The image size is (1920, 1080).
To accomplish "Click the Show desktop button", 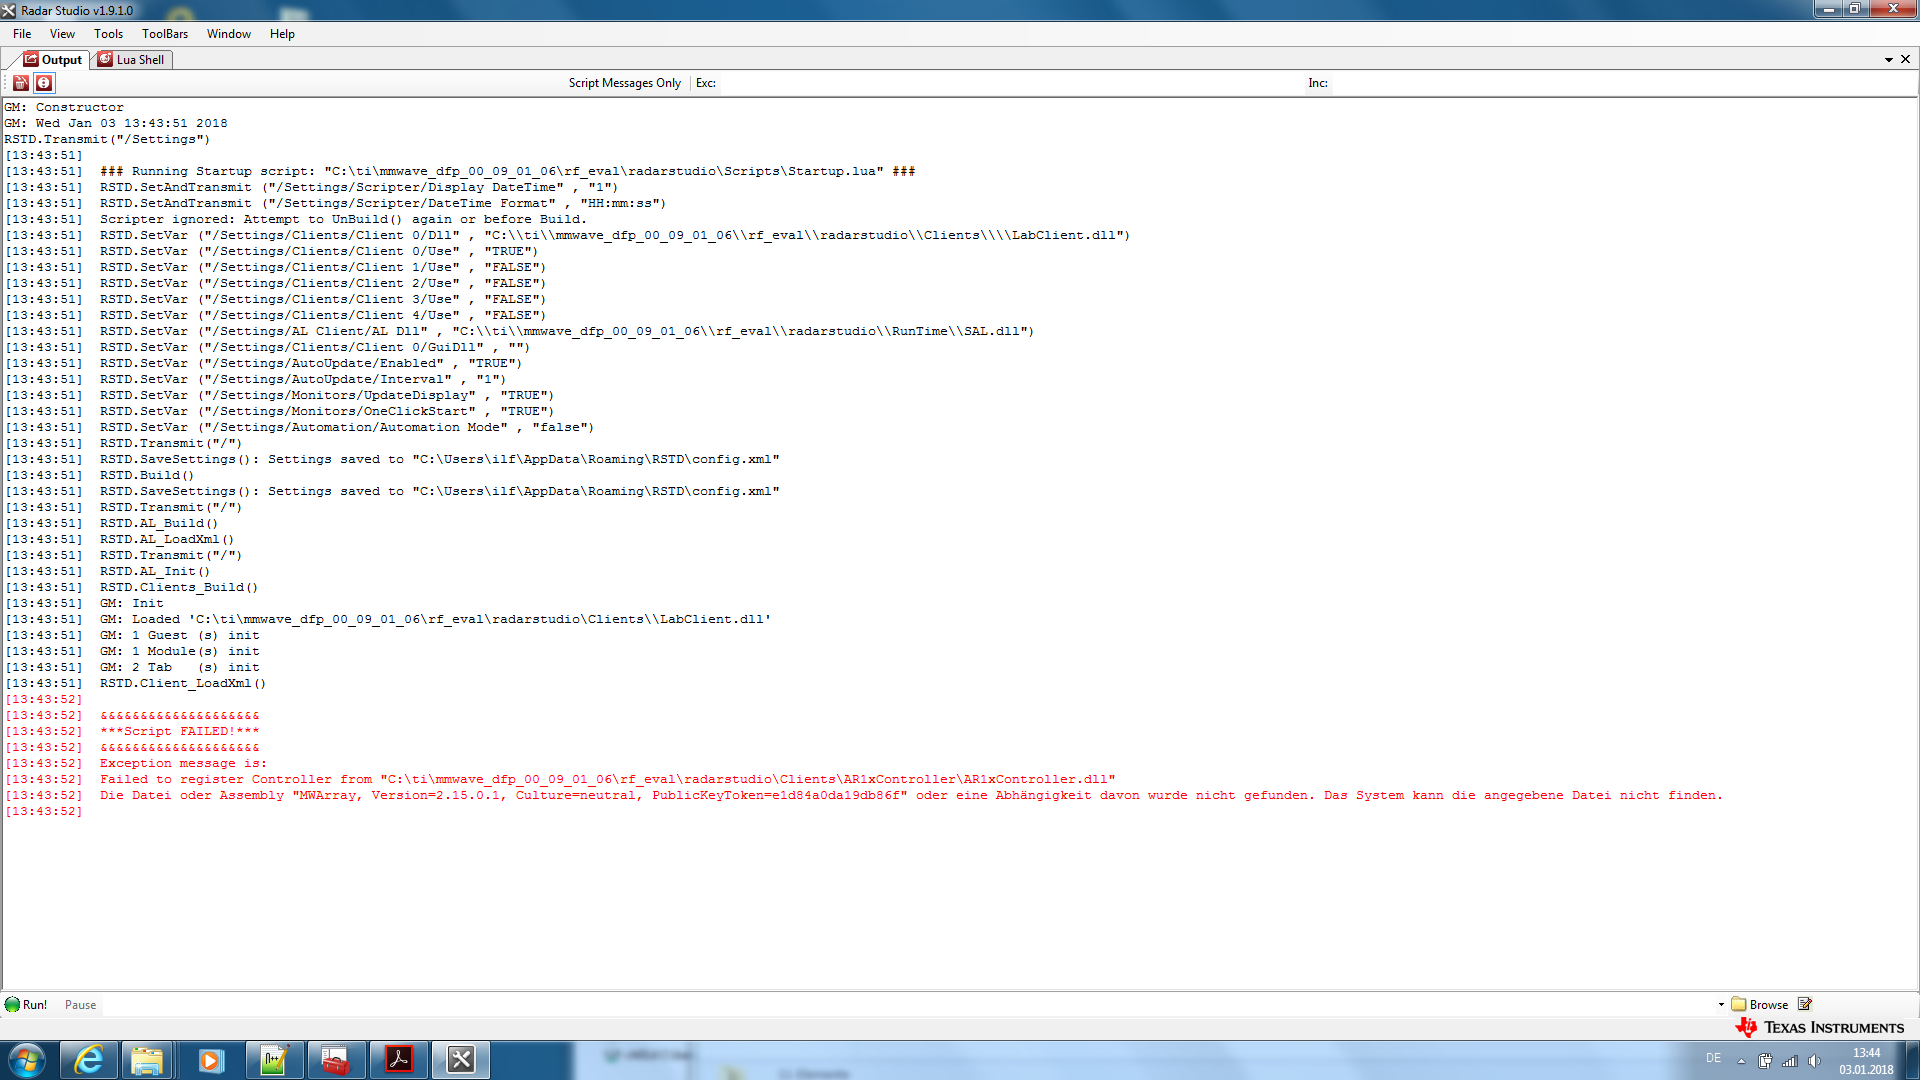I will pyautogui.click(x=1913, y=1060).
